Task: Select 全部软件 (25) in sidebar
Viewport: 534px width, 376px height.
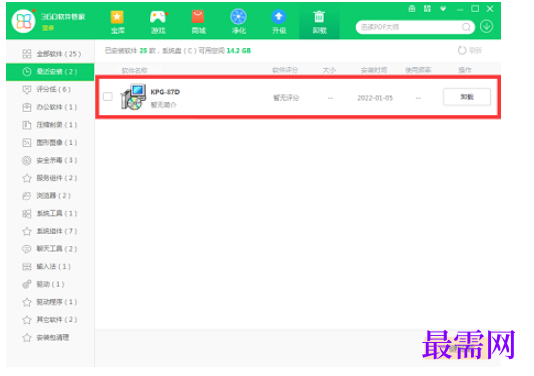Action: point(50,54)
